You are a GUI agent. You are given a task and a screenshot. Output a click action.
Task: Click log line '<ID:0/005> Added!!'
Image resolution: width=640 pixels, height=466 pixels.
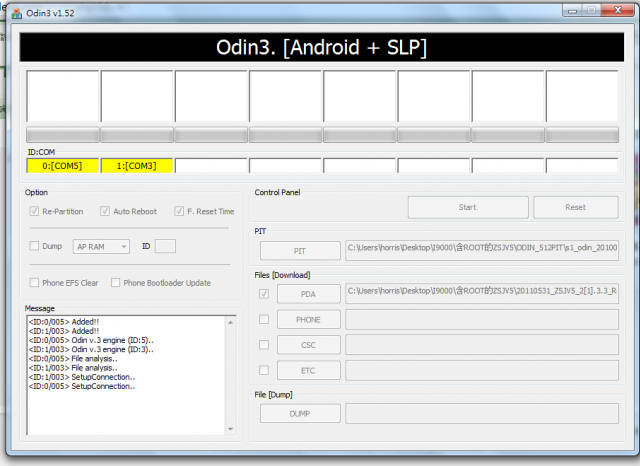64,322
